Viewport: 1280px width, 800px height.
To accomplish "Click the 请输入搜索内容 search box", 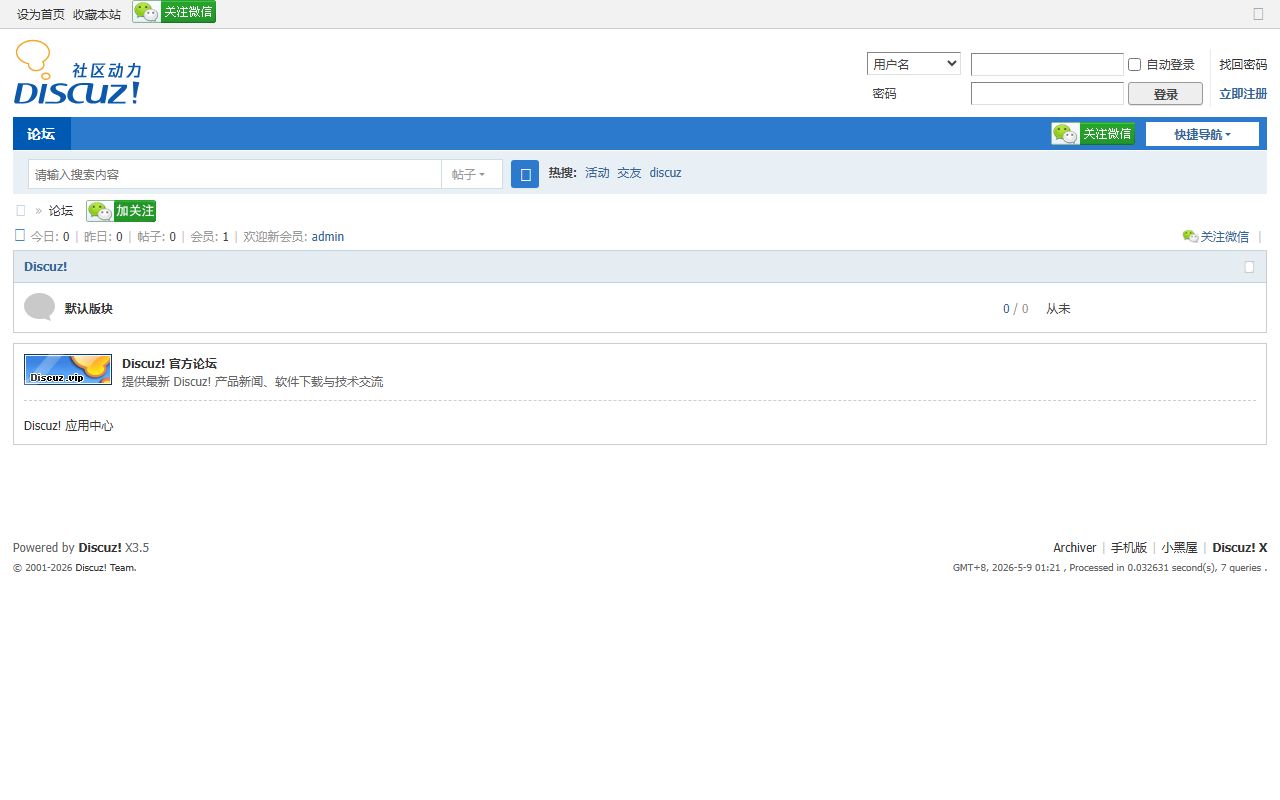I will click(x=235, y=174).
